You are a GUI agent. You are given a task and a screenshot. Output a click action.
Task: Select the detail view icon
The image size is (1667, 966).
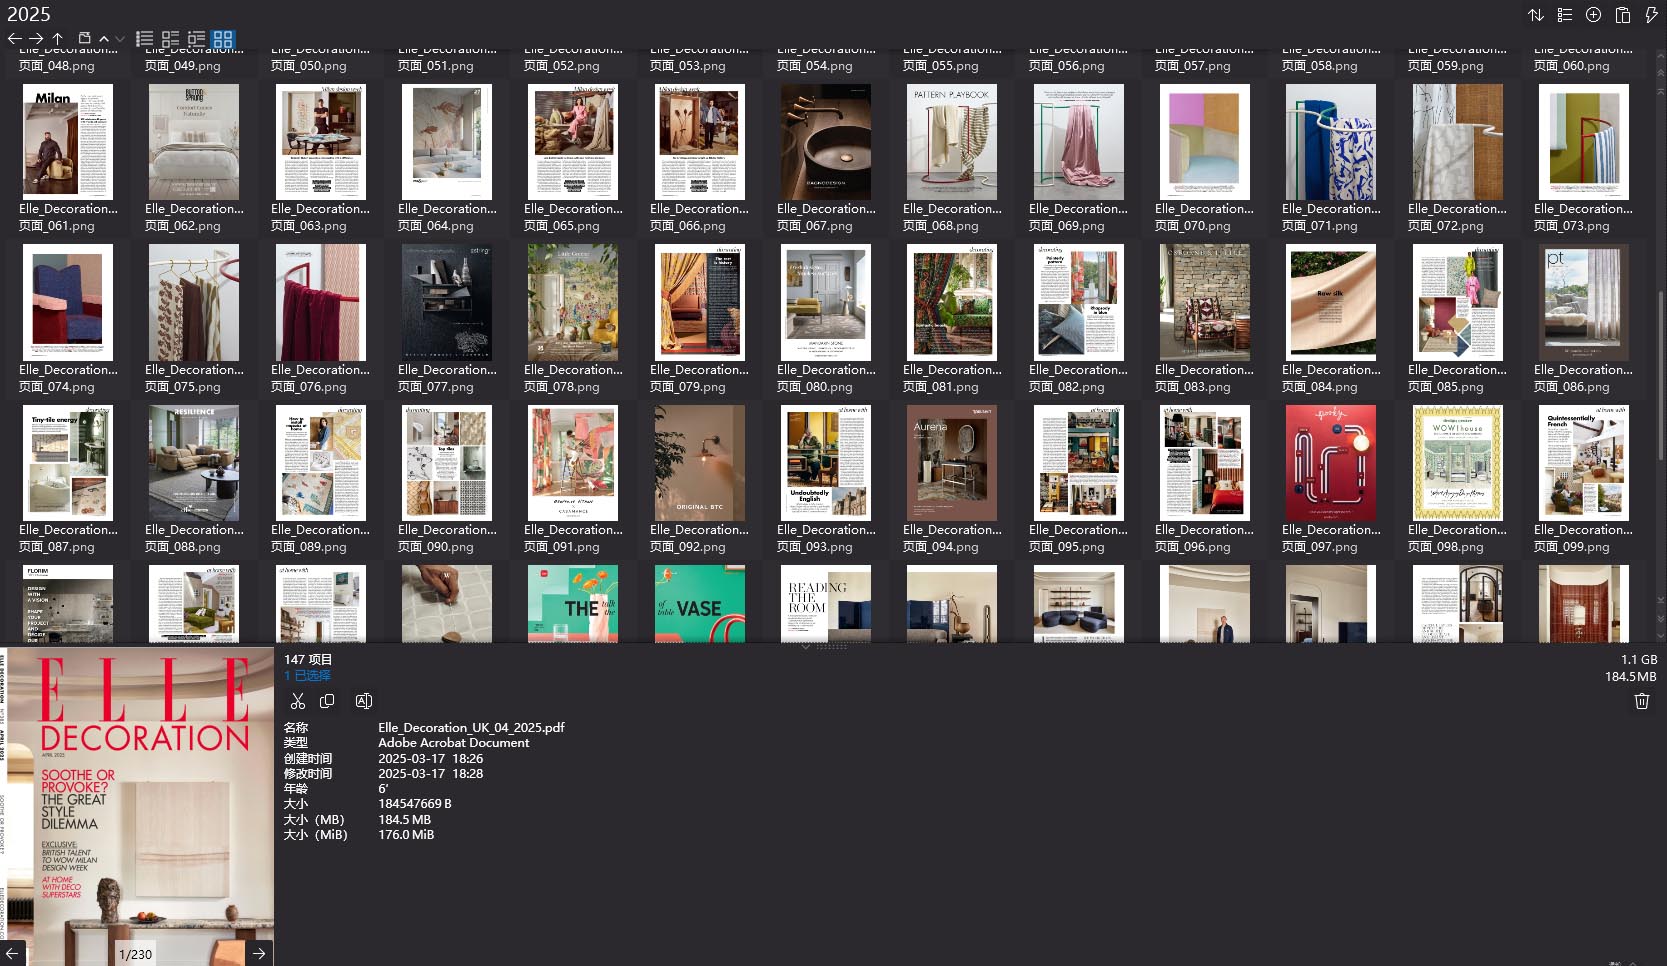[x=171, y=38]
